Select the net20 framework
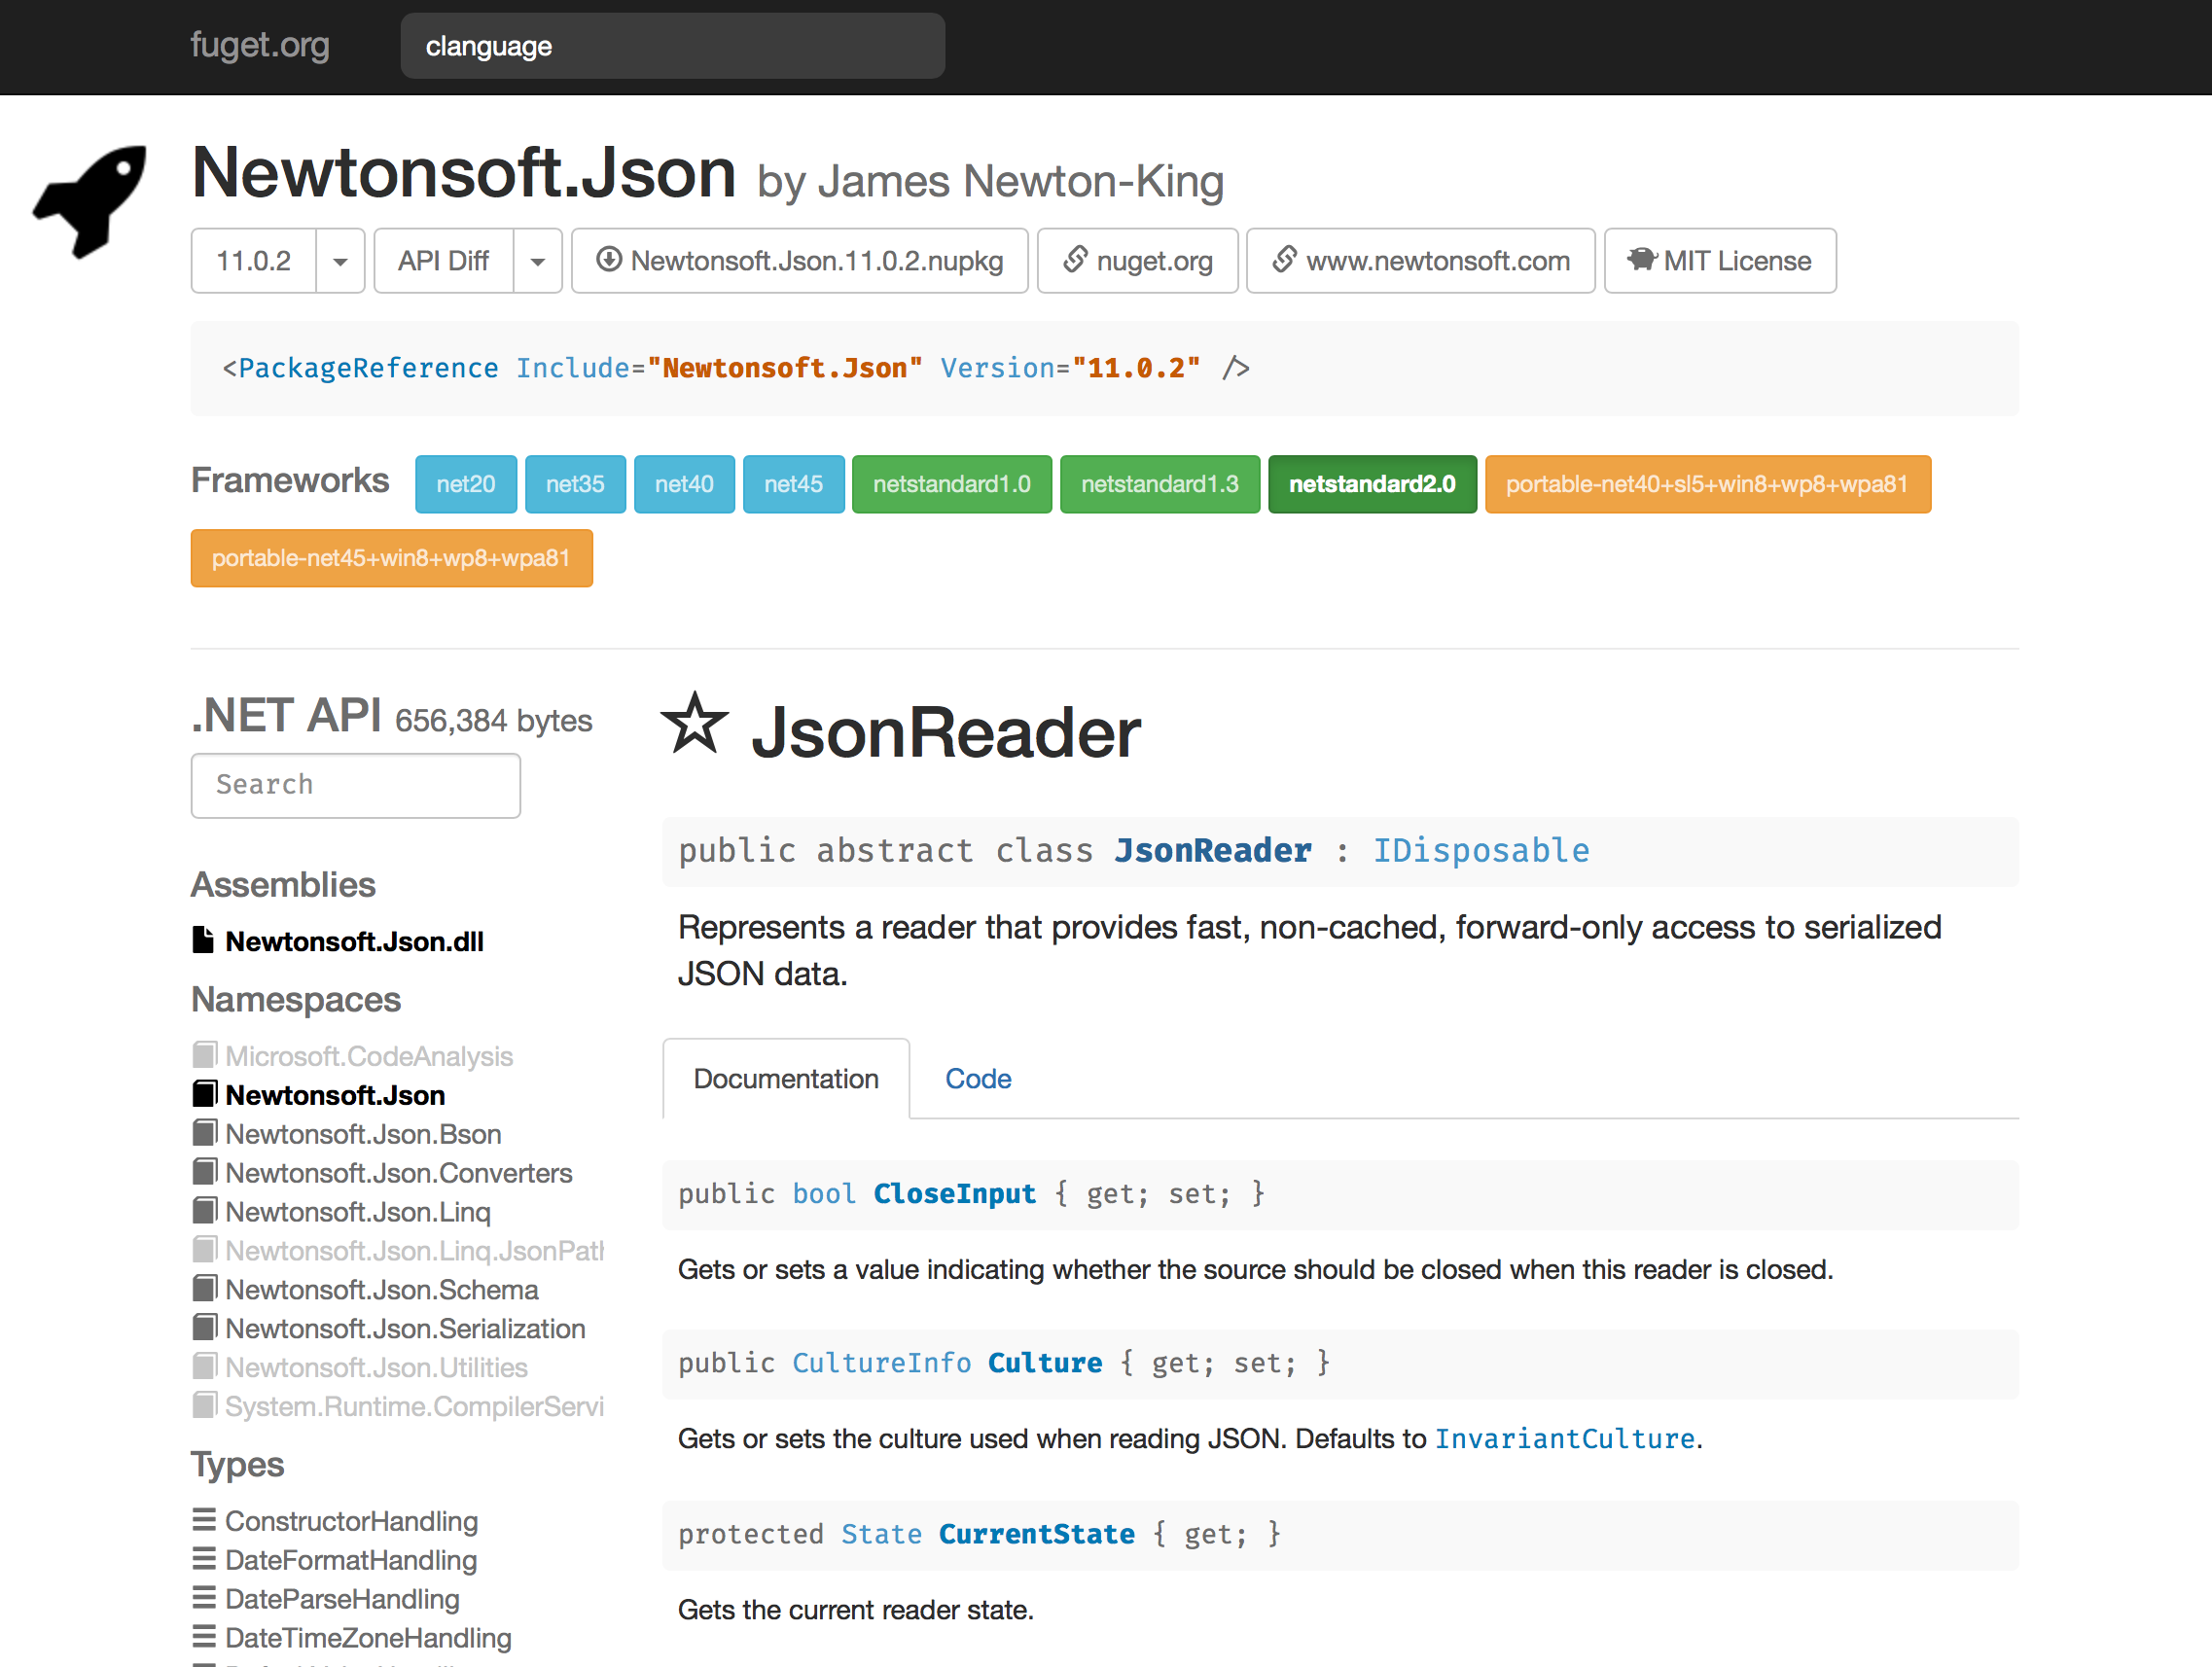This screenshot has width=2212, height=1667. pyautogui.click(x=466, y=484)
